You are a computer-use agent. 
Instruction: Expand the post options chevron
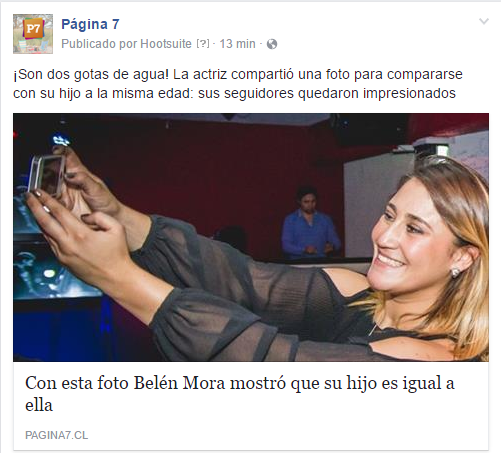coord(484,21)
